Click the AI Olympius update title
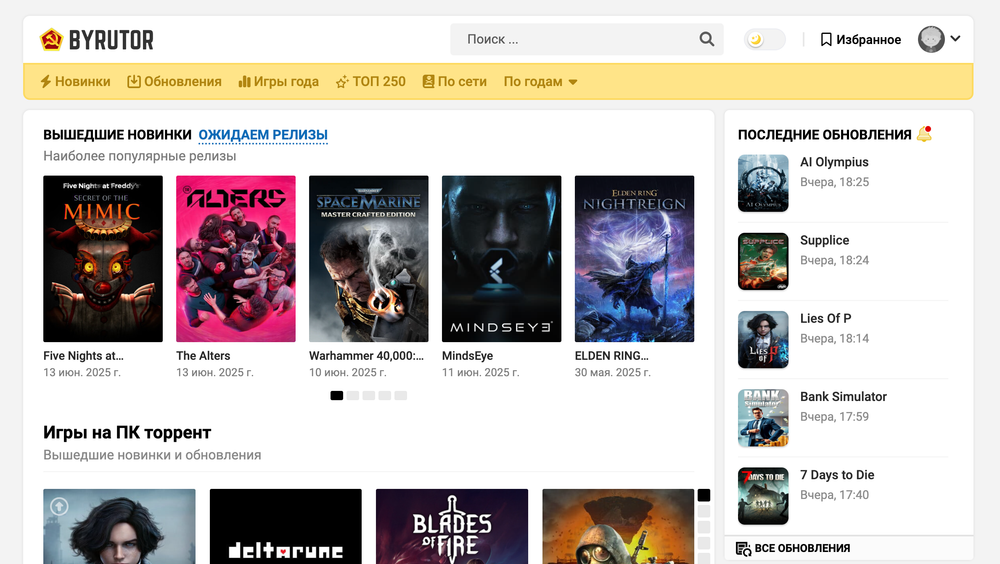1000x564 pixels. pyautogui.click(x=834, y=162)
